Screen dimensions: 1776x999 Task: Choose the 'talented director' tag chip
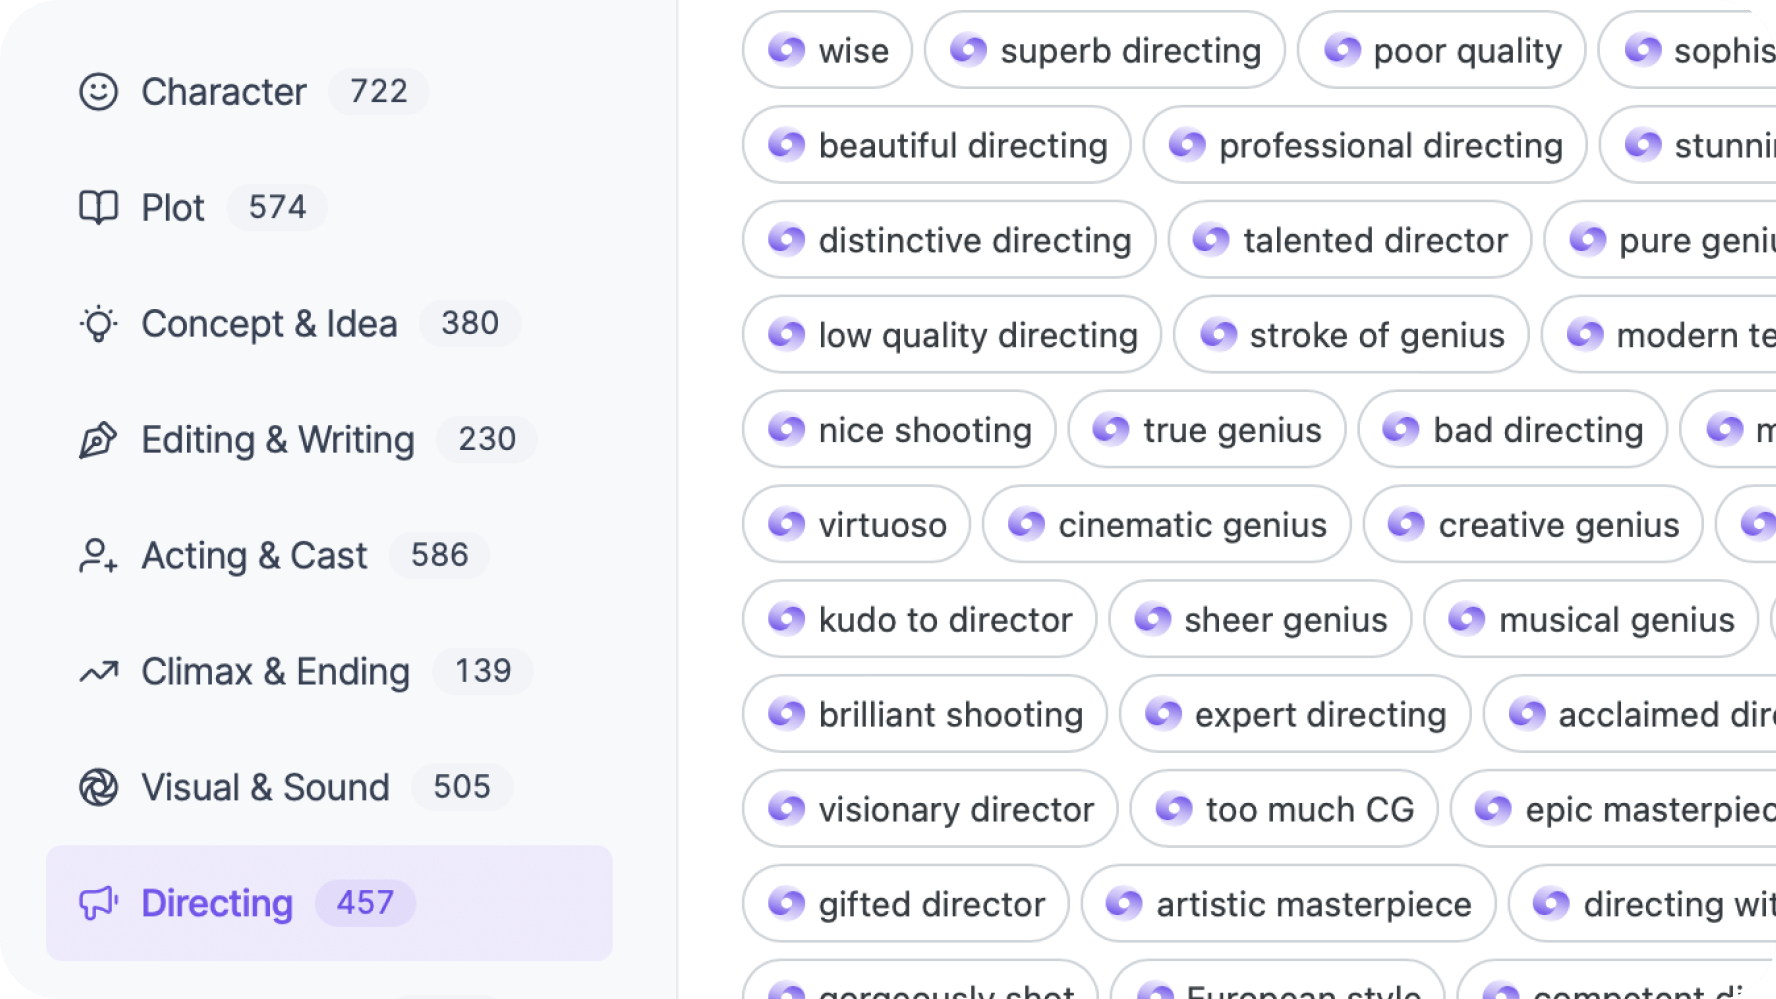coord(1349,240)
